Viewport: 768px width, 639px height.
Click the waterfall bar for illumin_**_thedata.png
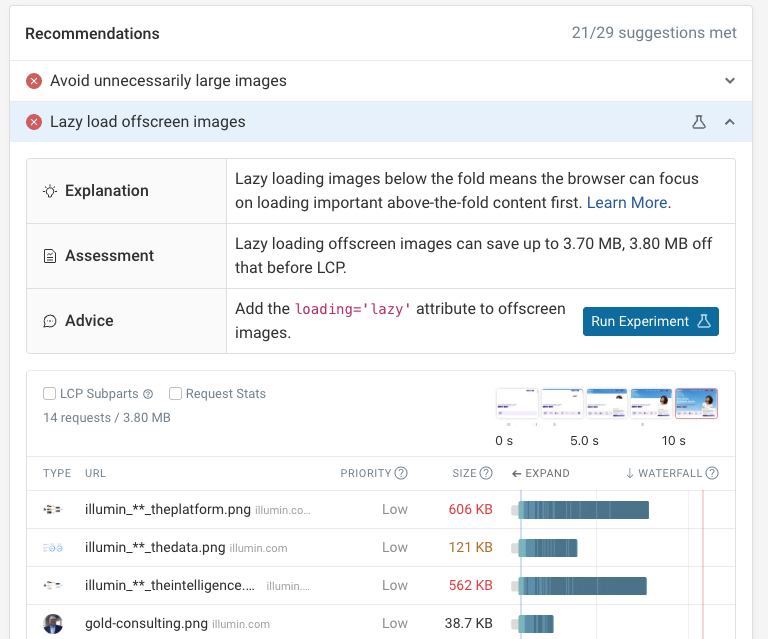(x=547, y=548)
